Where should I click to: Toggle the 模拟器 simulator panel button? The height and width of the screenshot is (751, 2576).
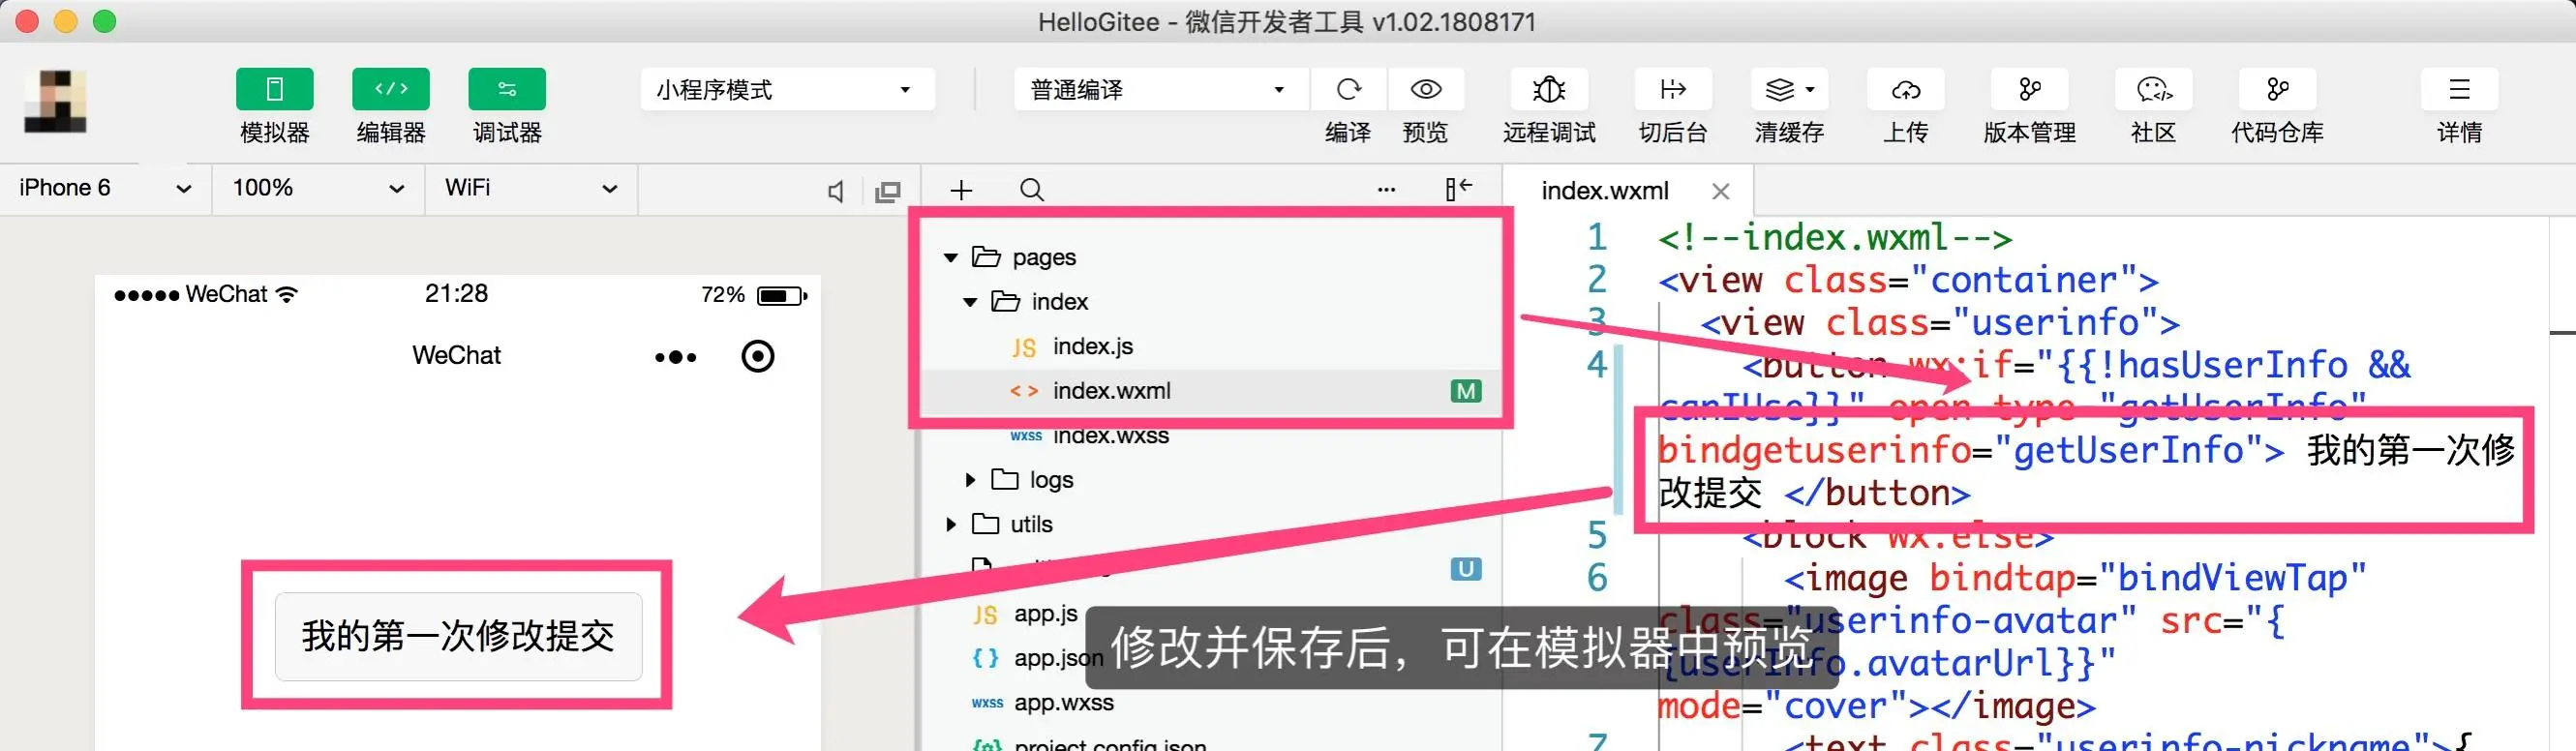click(274, 89)
